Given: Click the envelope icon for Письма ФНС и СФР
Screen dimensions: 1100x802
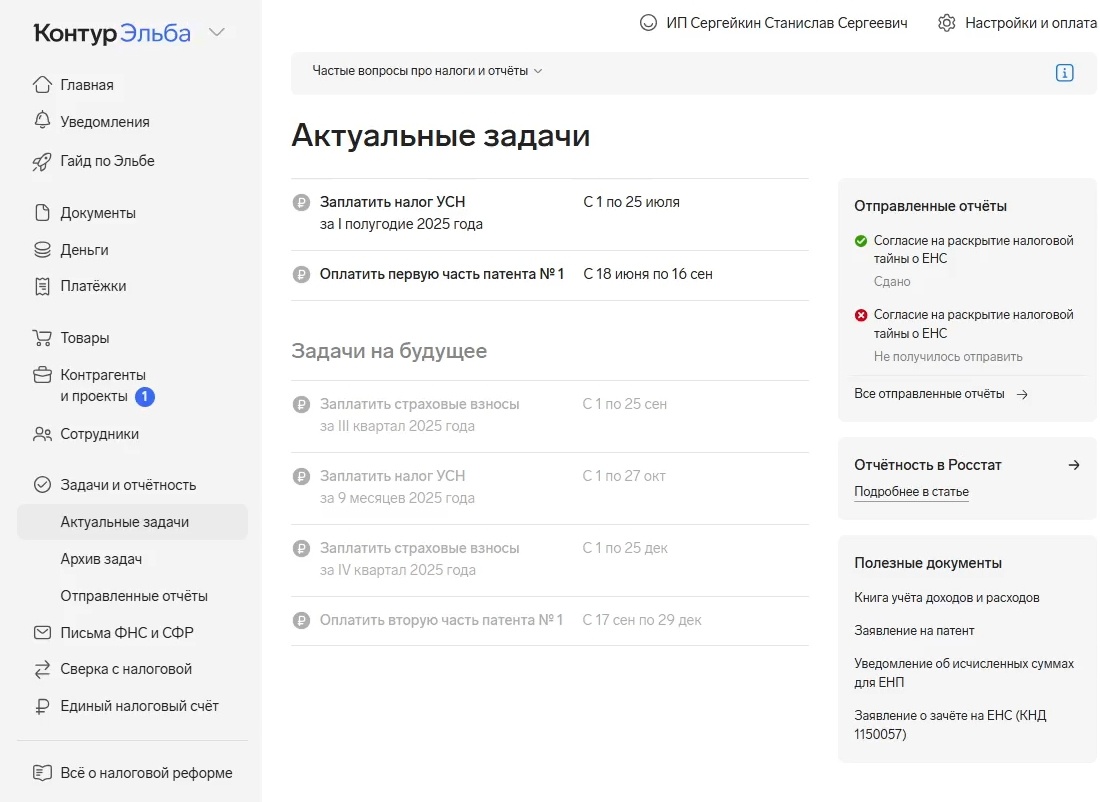Looking at the screenshot, I should coord(42,632).
